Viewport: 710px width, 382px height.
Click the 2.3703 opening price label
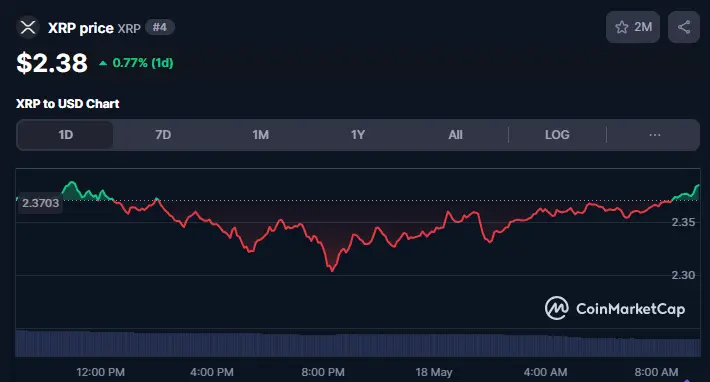(40, 203)
